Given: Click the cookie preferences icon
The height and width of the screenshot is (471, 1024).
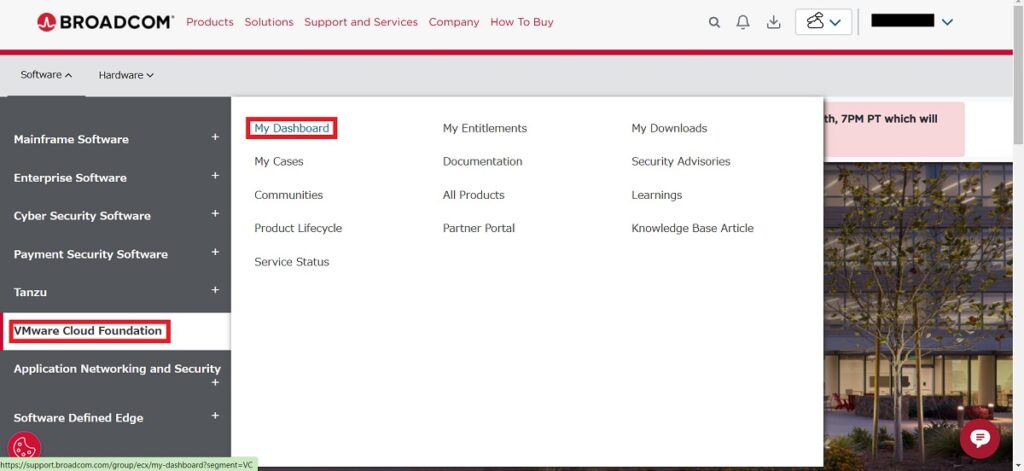Looking at the screenshot, I should click(24, 447).
